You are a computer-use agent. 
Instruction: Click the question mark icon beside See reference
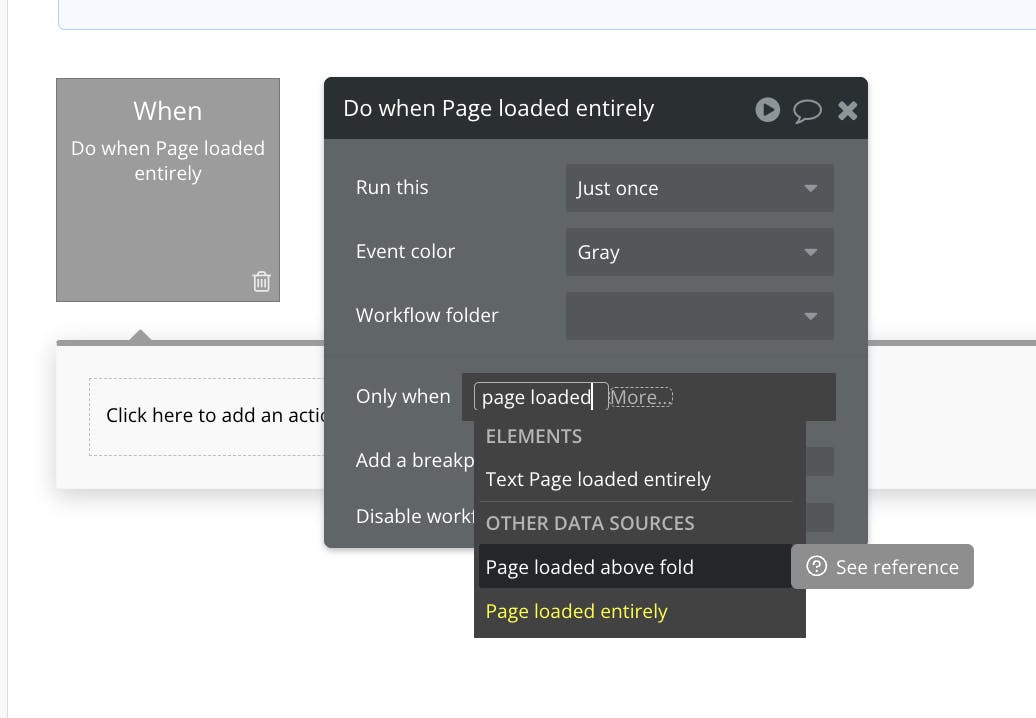[x=817, y=566]
